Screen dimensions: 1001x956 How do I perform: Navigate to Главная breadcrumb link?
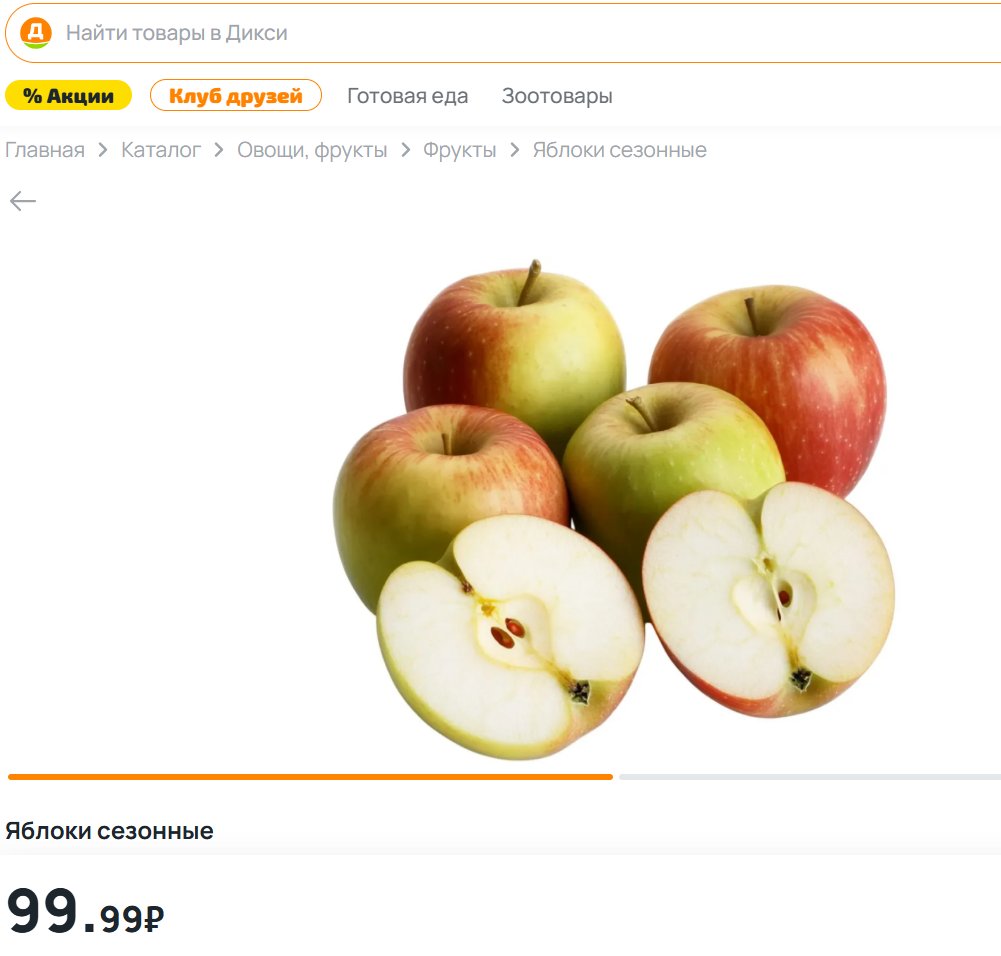pyautogui.click(x=45, y=150)
